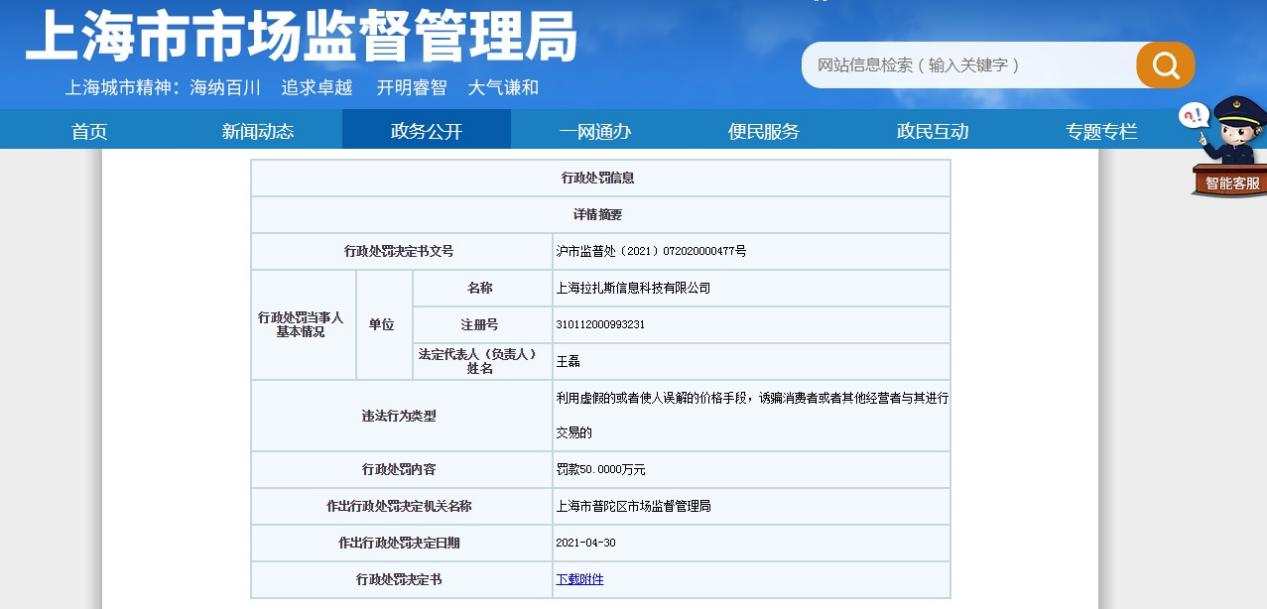Image resolution: width=1267 pixels, height=609 pixels.
Task: Click the decision date 2021-04-30
Action: tap(584, 543)
